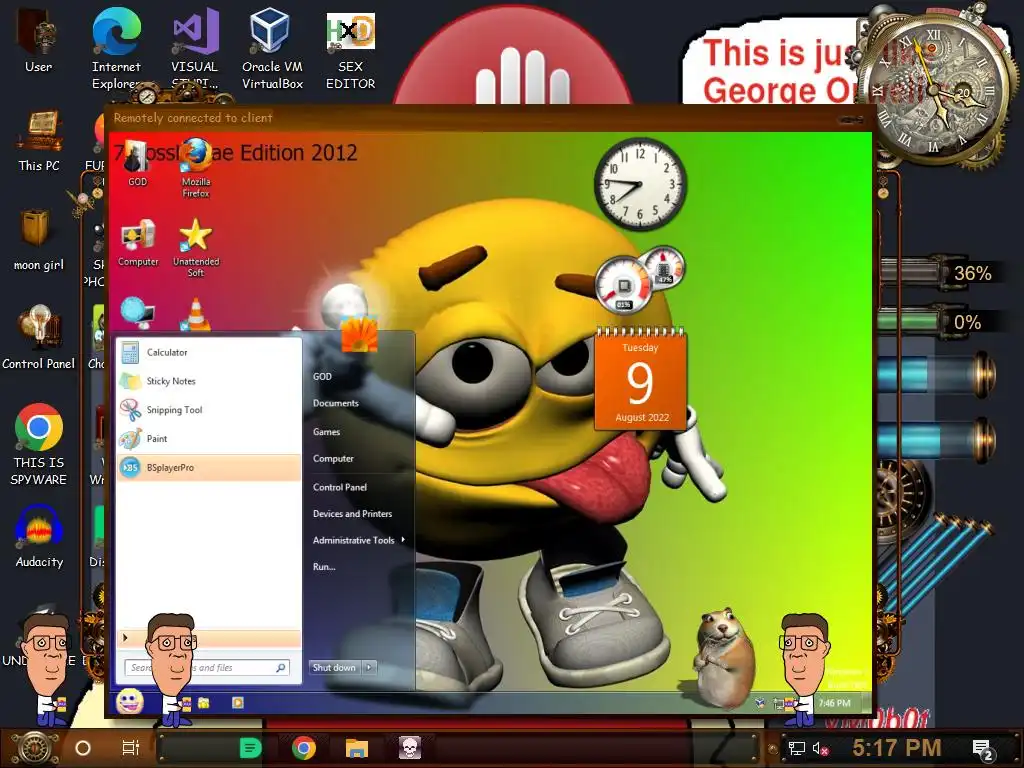This screenshot has width=1024, height=768.
Task: Open Audacity from the host desktop
Action: click(x=39, y=537)
